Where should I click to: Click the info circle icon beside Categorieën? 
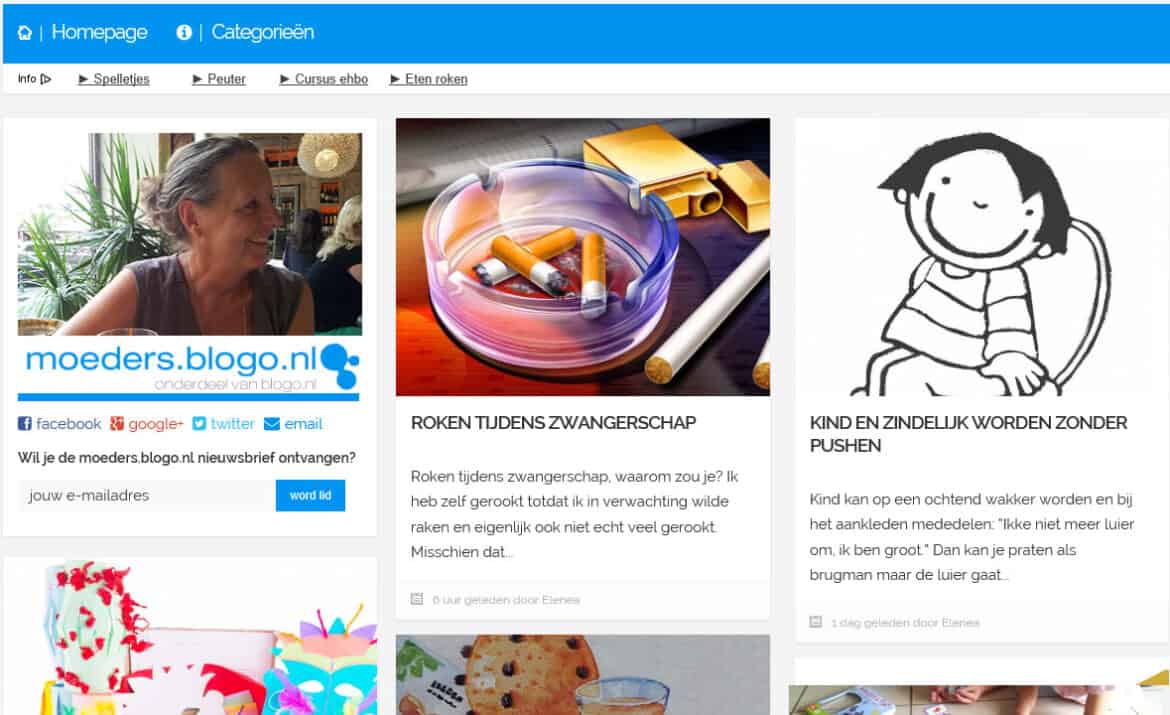click(x=184, y=32)
